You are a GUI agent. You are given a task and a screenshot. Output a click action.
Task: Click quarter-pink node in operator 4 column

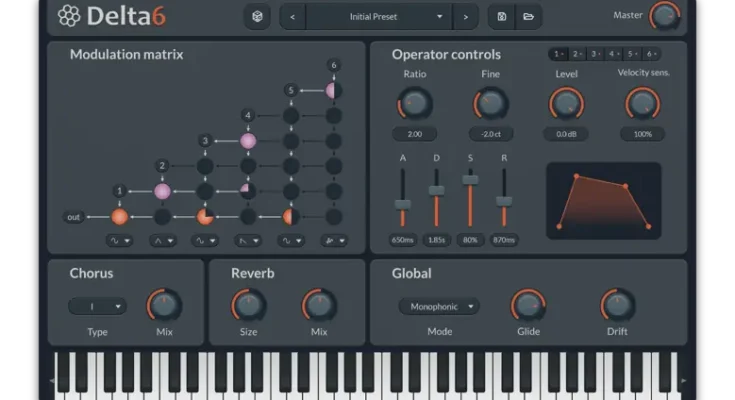[x=248, y=191]
